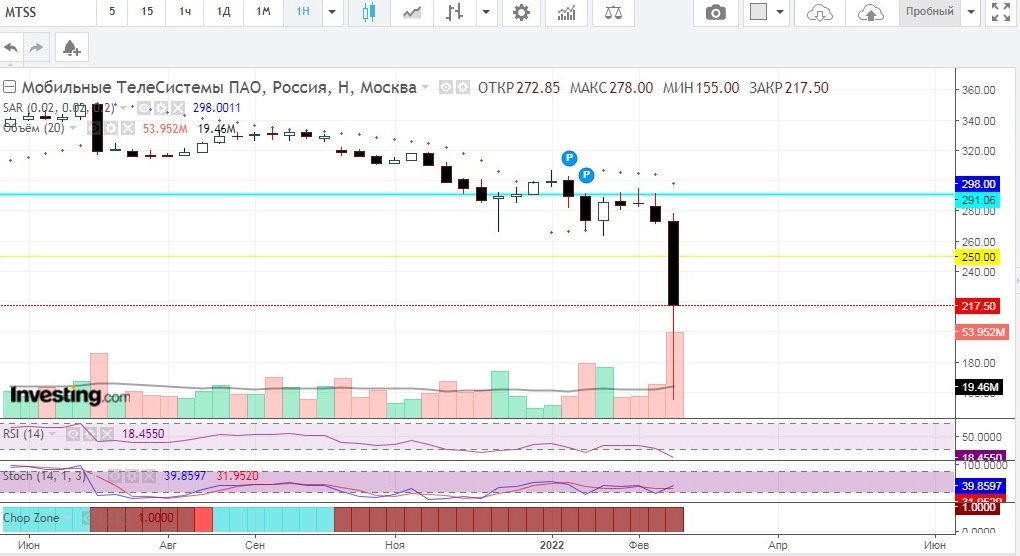Image resolution: width=1020 pixels, height=556 pixels.
Task: Redo the chart action arrow
Action: tap(36, 47)
